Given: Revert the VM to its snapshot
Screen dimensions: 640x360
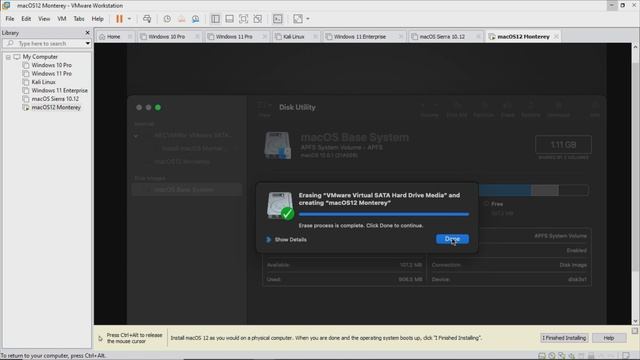Looking at the screenshot, I should (x=182, y=19).
